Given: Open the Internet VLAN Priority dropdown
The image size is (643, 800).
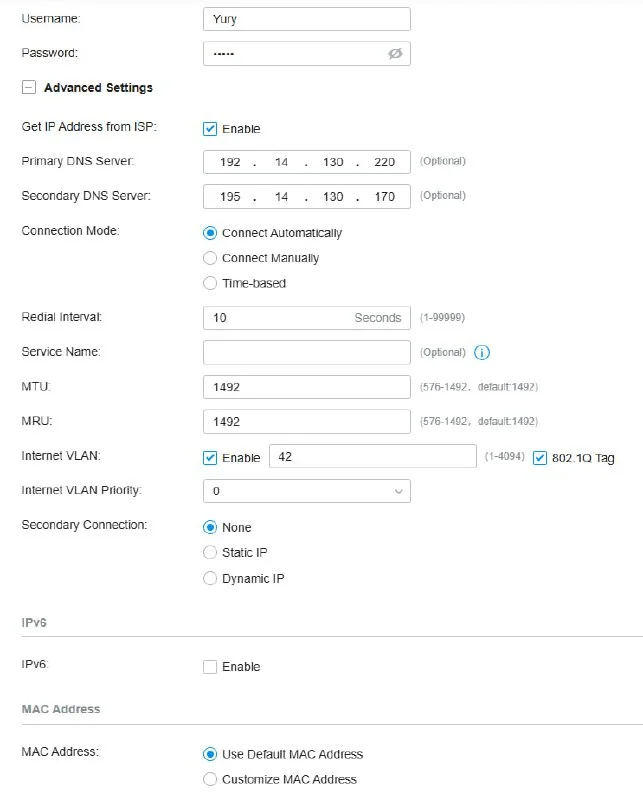Looking at the screenshot, I should coord(306,491).
